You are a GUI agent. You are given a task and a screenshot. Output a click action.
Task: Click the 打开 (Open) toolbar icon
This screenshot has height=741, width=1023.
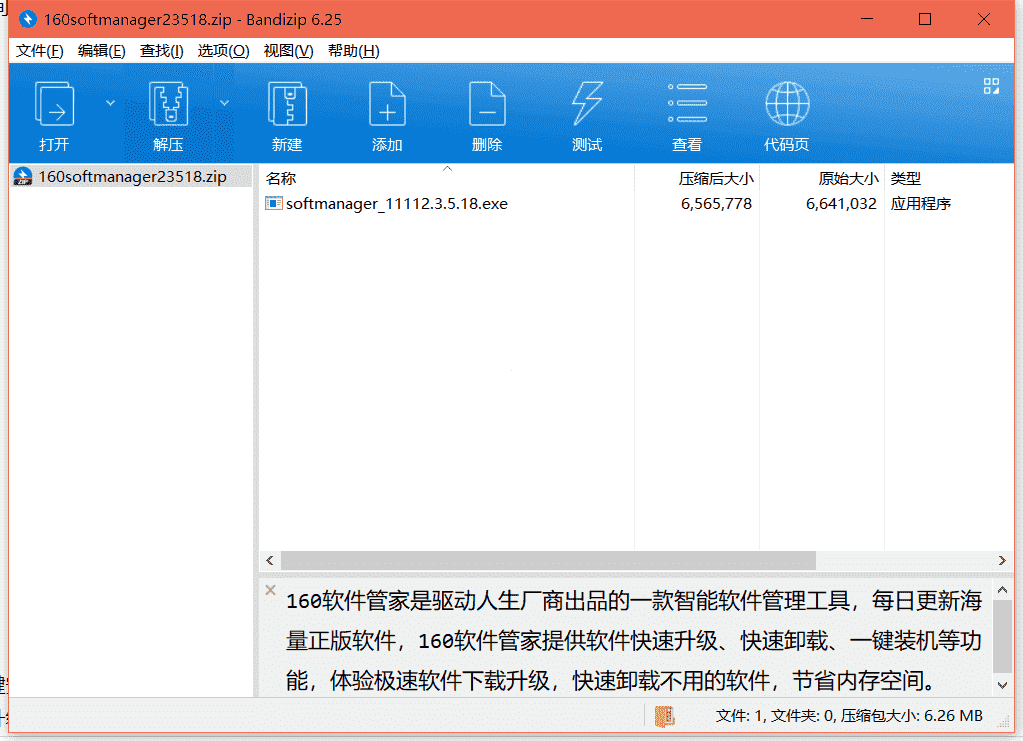pyautogui.click(x=54, y=104)
